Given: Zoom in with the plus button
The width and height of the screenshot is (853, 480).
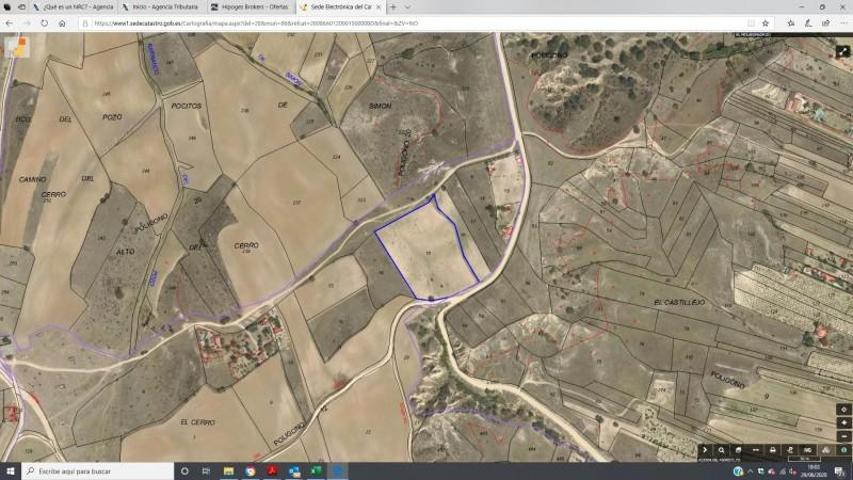Looking at the screenshot, I should coord(844,423).
